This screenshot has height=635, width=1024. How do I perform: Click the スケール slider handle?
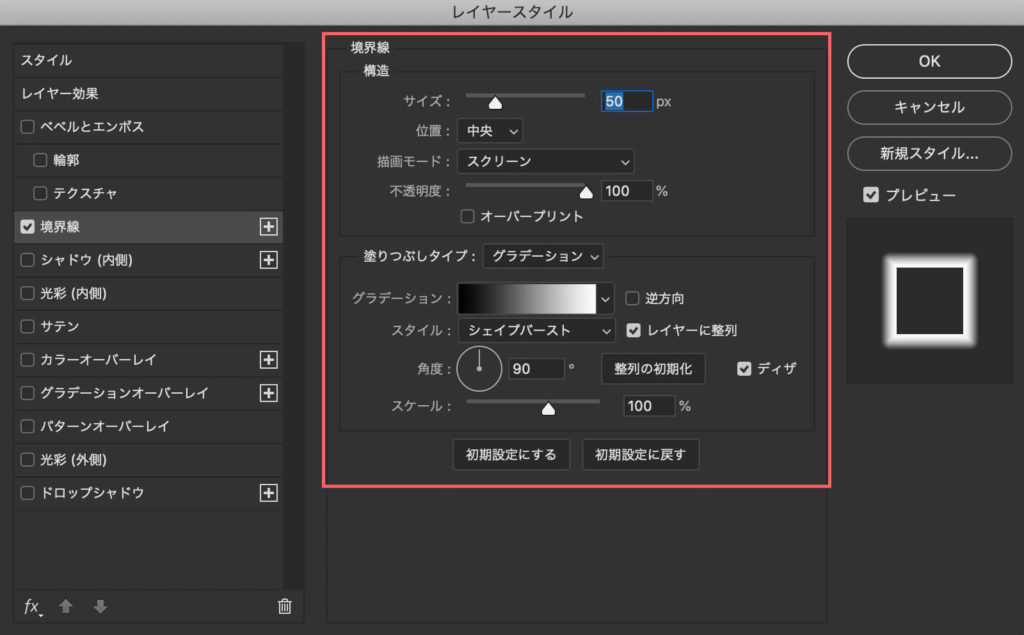pos(549,409)
